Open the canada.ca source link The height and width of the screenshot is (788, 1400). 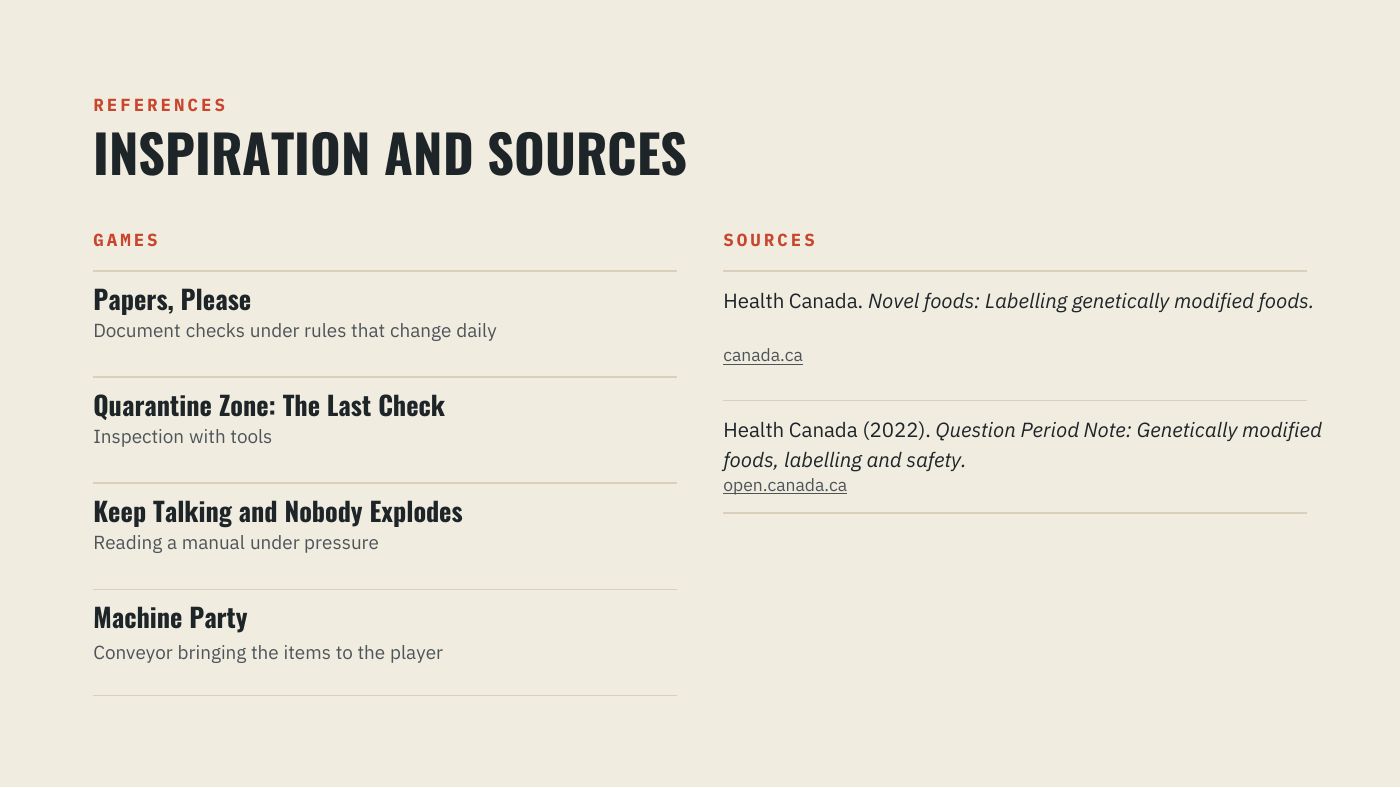762,355
